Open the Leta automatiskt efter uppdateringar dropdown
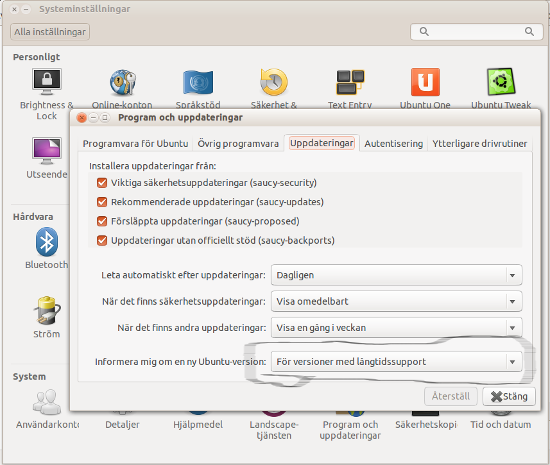This screenshot has height=465, width=550. [x=396, y=275]
